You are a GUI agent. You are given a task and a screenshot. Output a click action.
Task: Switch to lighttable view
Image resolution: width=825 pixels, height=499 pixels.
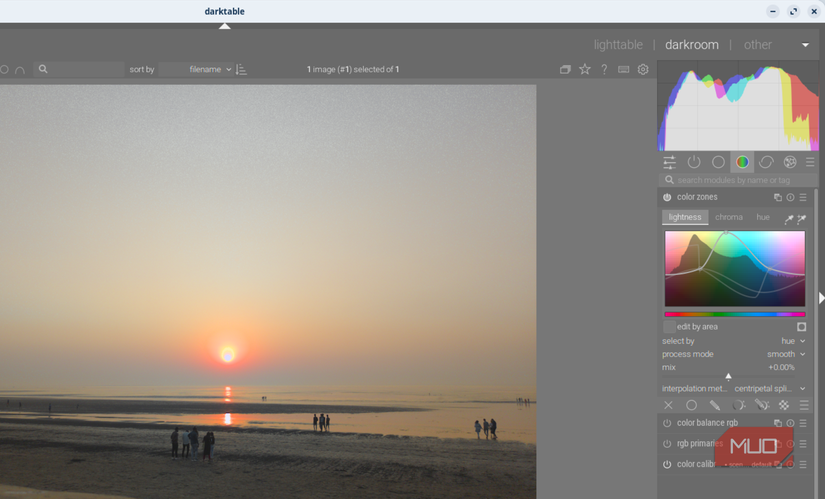pos(618,45)
